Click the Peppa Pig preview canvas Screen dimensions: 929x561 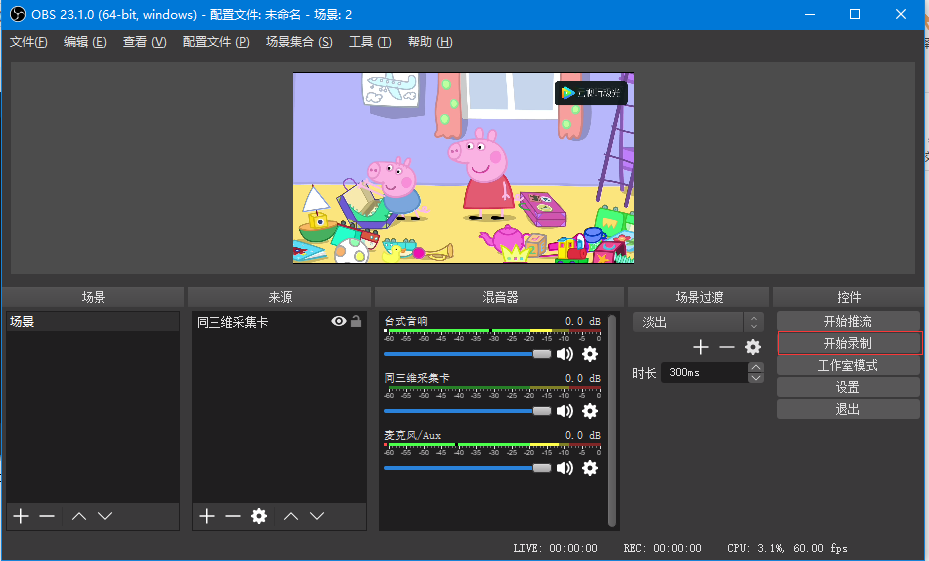463,168
